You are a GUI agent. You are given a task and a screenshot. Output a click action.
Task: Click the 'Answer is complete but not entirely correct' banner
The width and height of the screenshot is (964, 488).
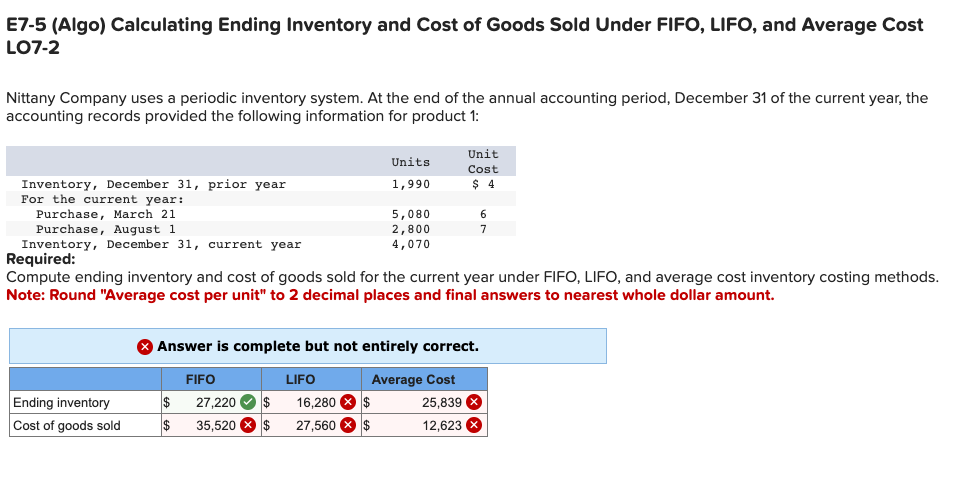(307, 346)
